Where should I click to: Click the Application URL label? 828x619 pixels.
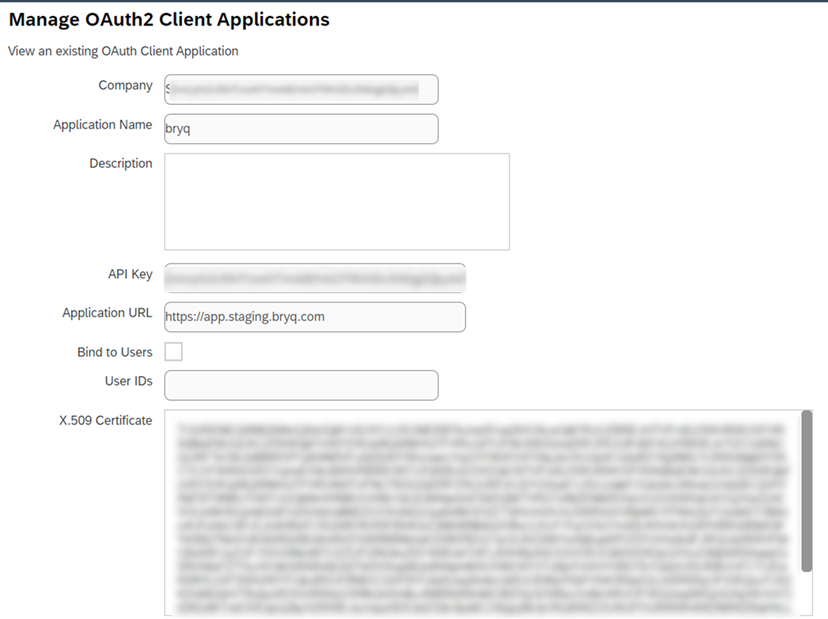(x=107, y=313)
